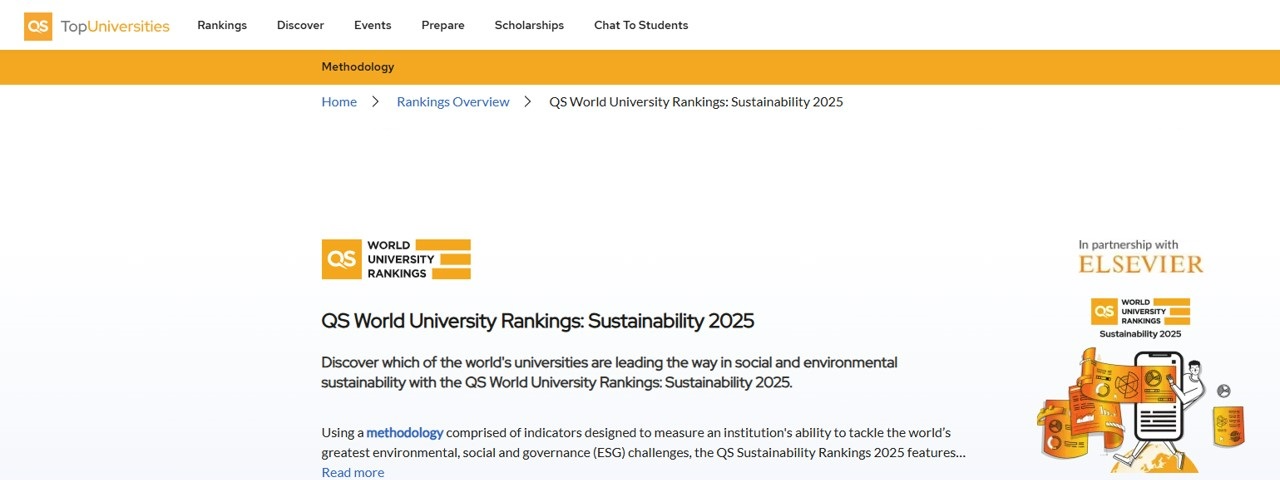Follow the bold methodology link in paragraph
The height and width of the screenshot is (480, 1280).
tap(404, 433)
